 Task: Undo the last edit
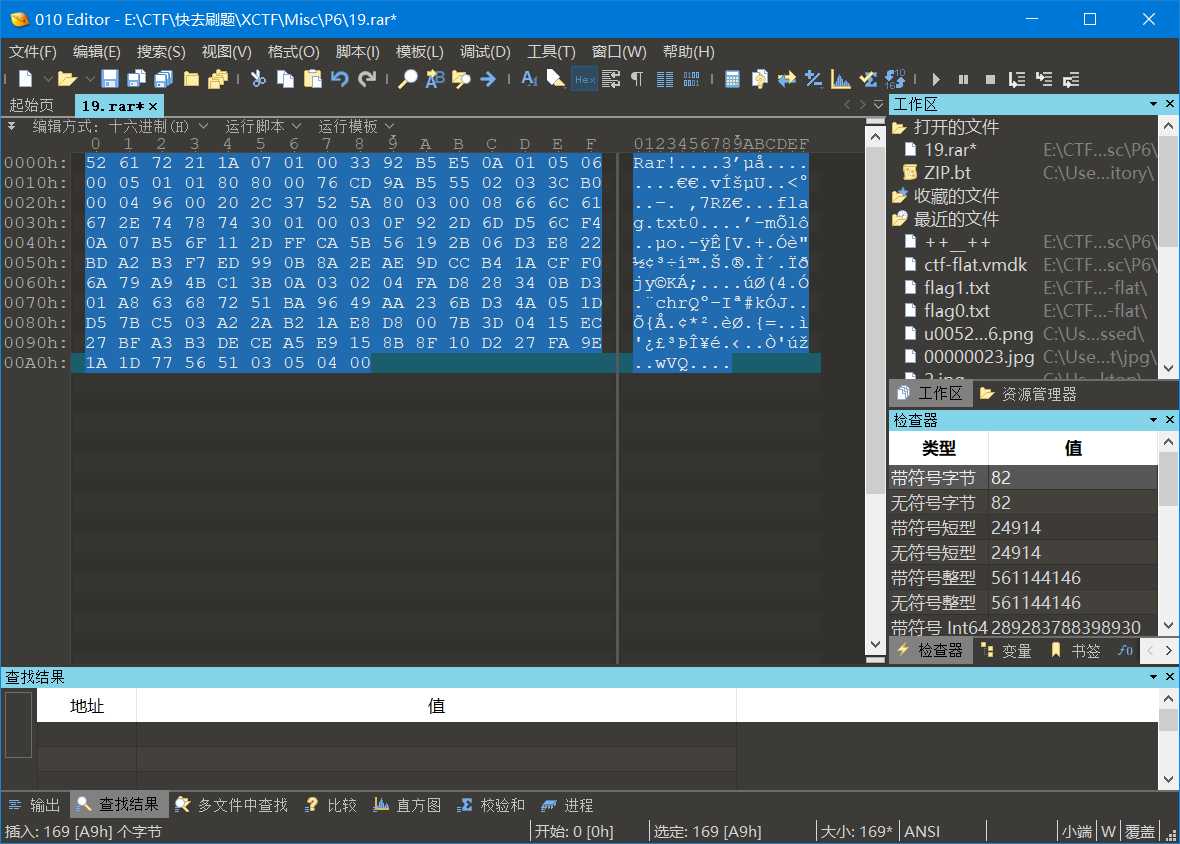coord(339,79)
